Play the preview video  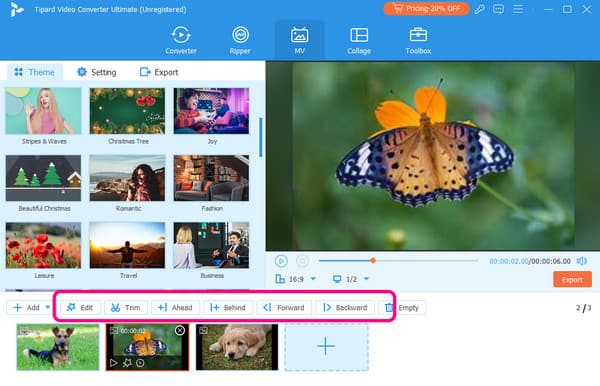(x=281, y=261)
